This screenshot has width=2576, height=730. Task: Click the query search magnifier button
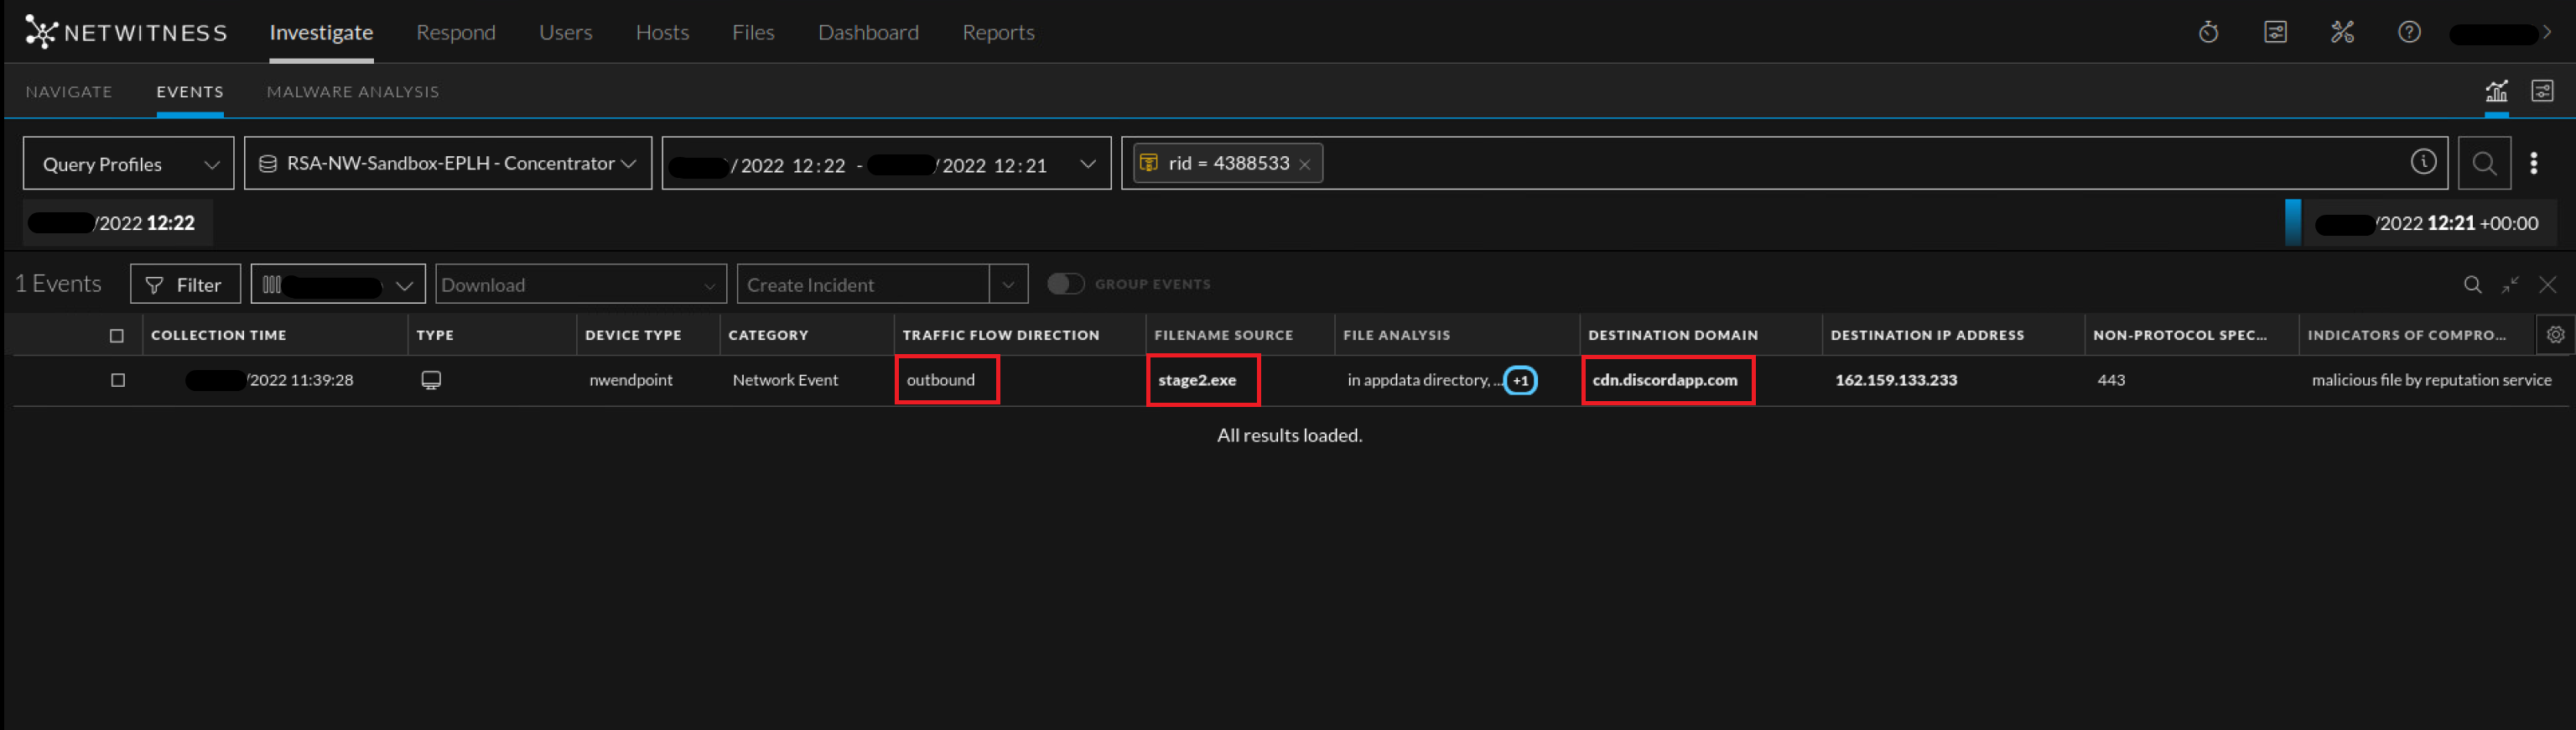2484,164
